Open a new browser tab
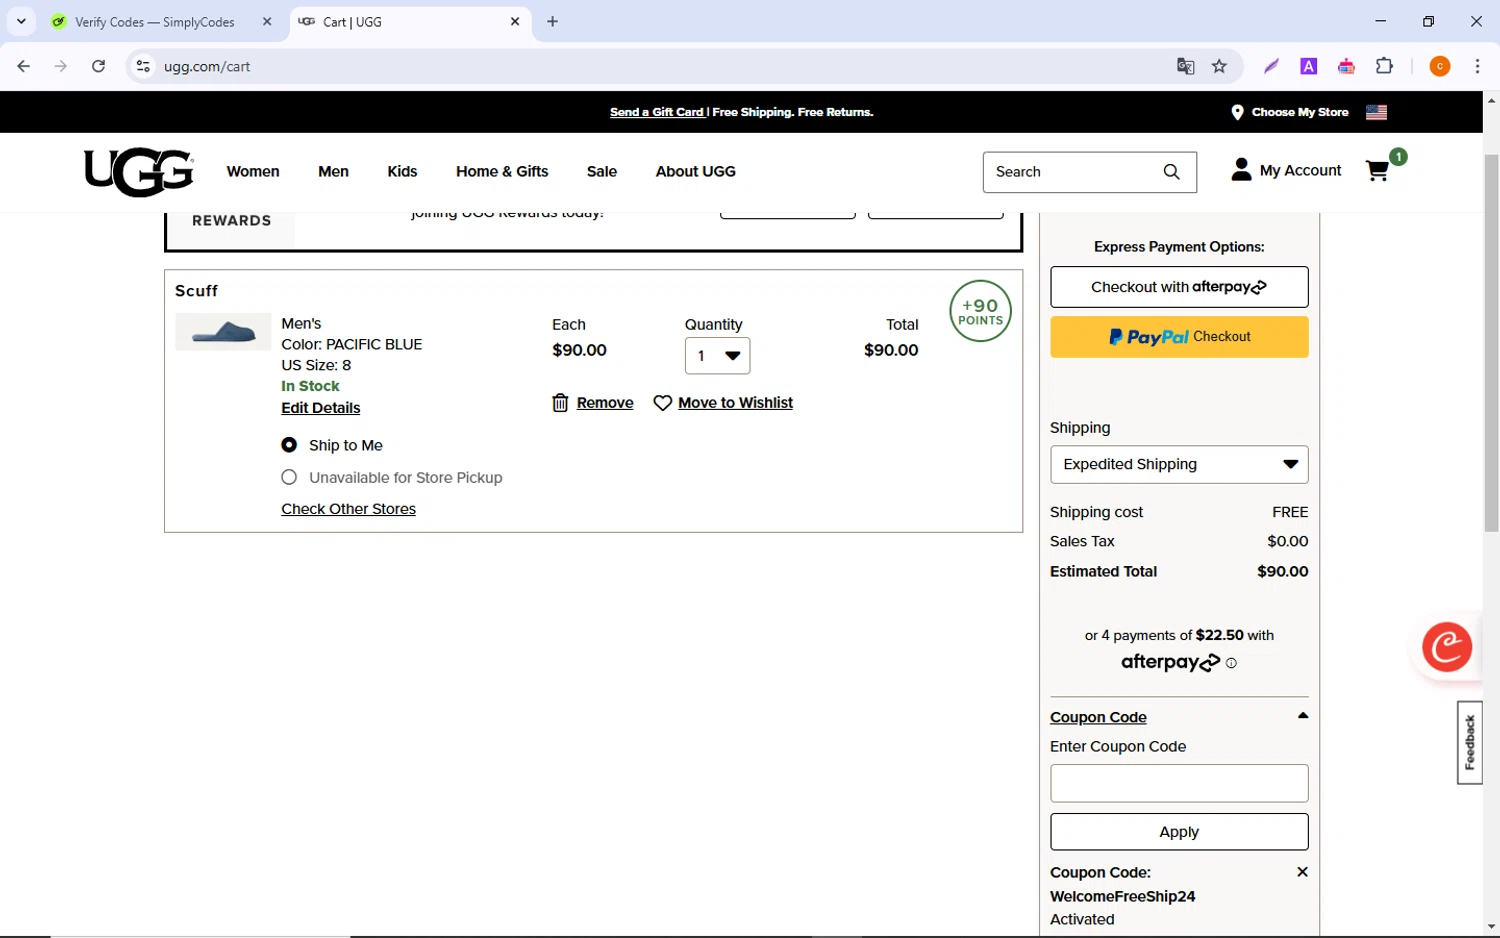Image resolution: width=1500 pixels, height=938 pixels. (x=552, y=21)
